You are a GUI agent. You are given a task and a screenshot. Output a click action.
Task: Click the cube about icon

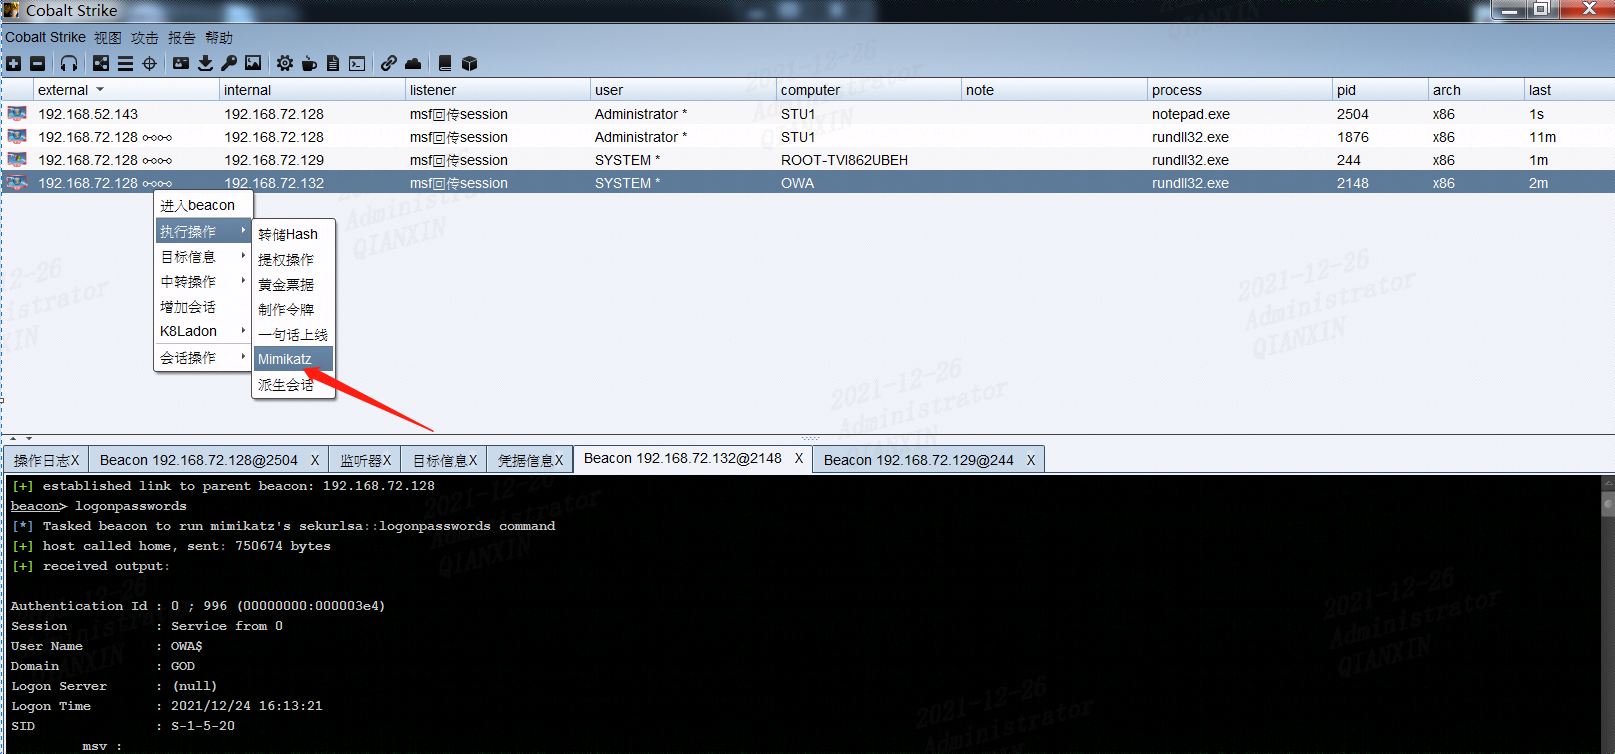point(469,63)
